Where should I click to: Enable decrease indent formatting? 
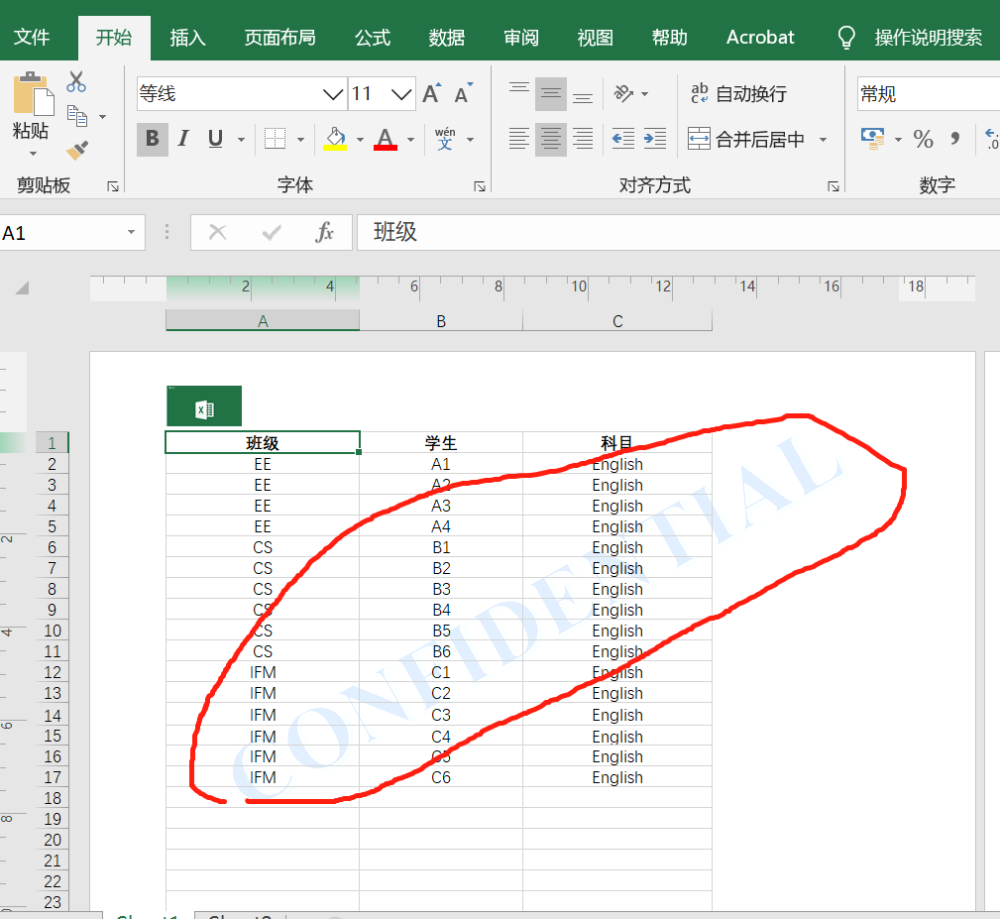[622, 139]
